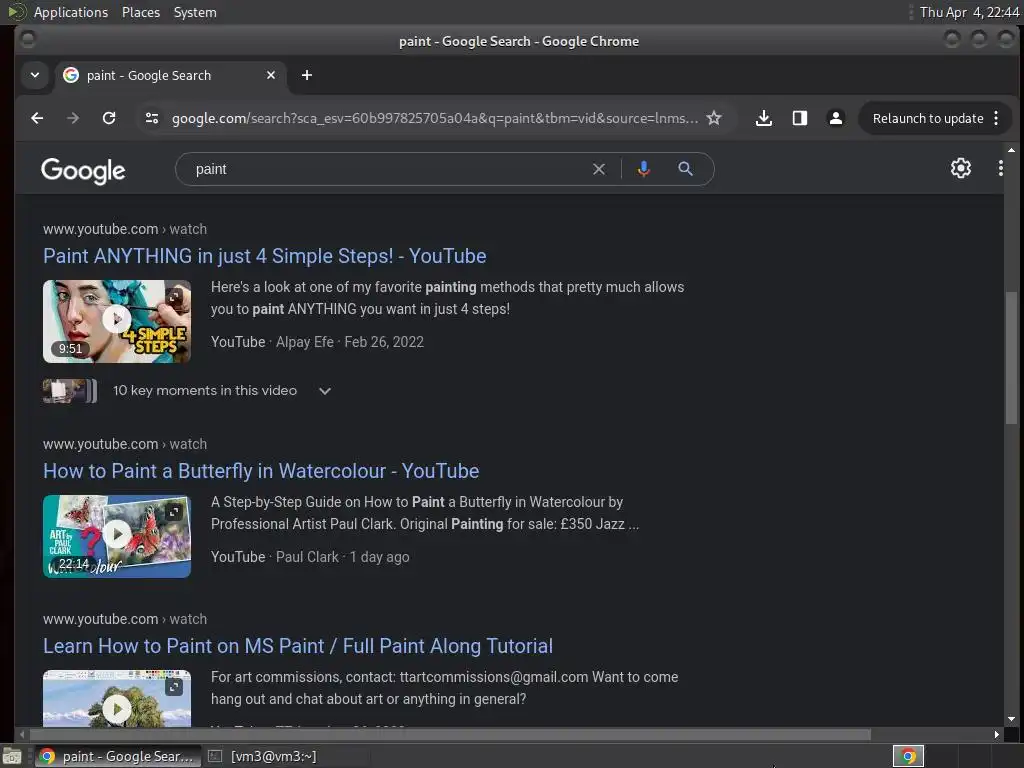1024x768 pixels.
Task: Open How to Paint a Butterfly in Watercolour link
Action: pyautogui.click(x=261, y=471)
